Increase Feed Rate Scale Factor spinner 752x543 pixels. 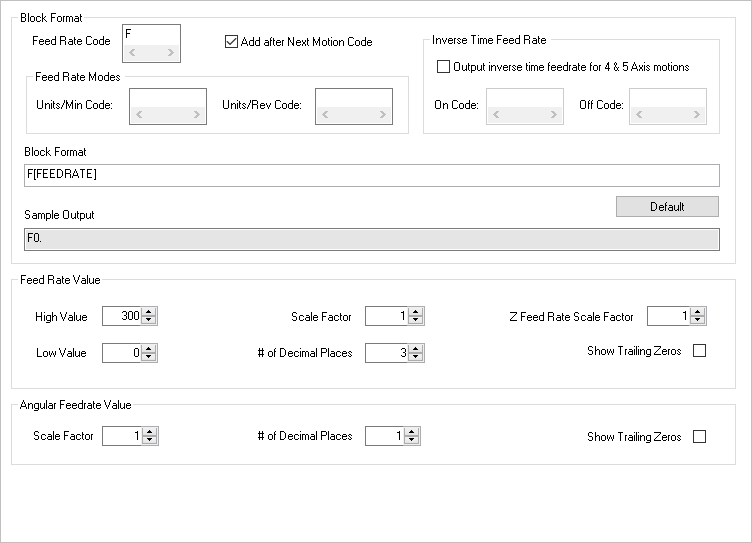tap(415, 312)
